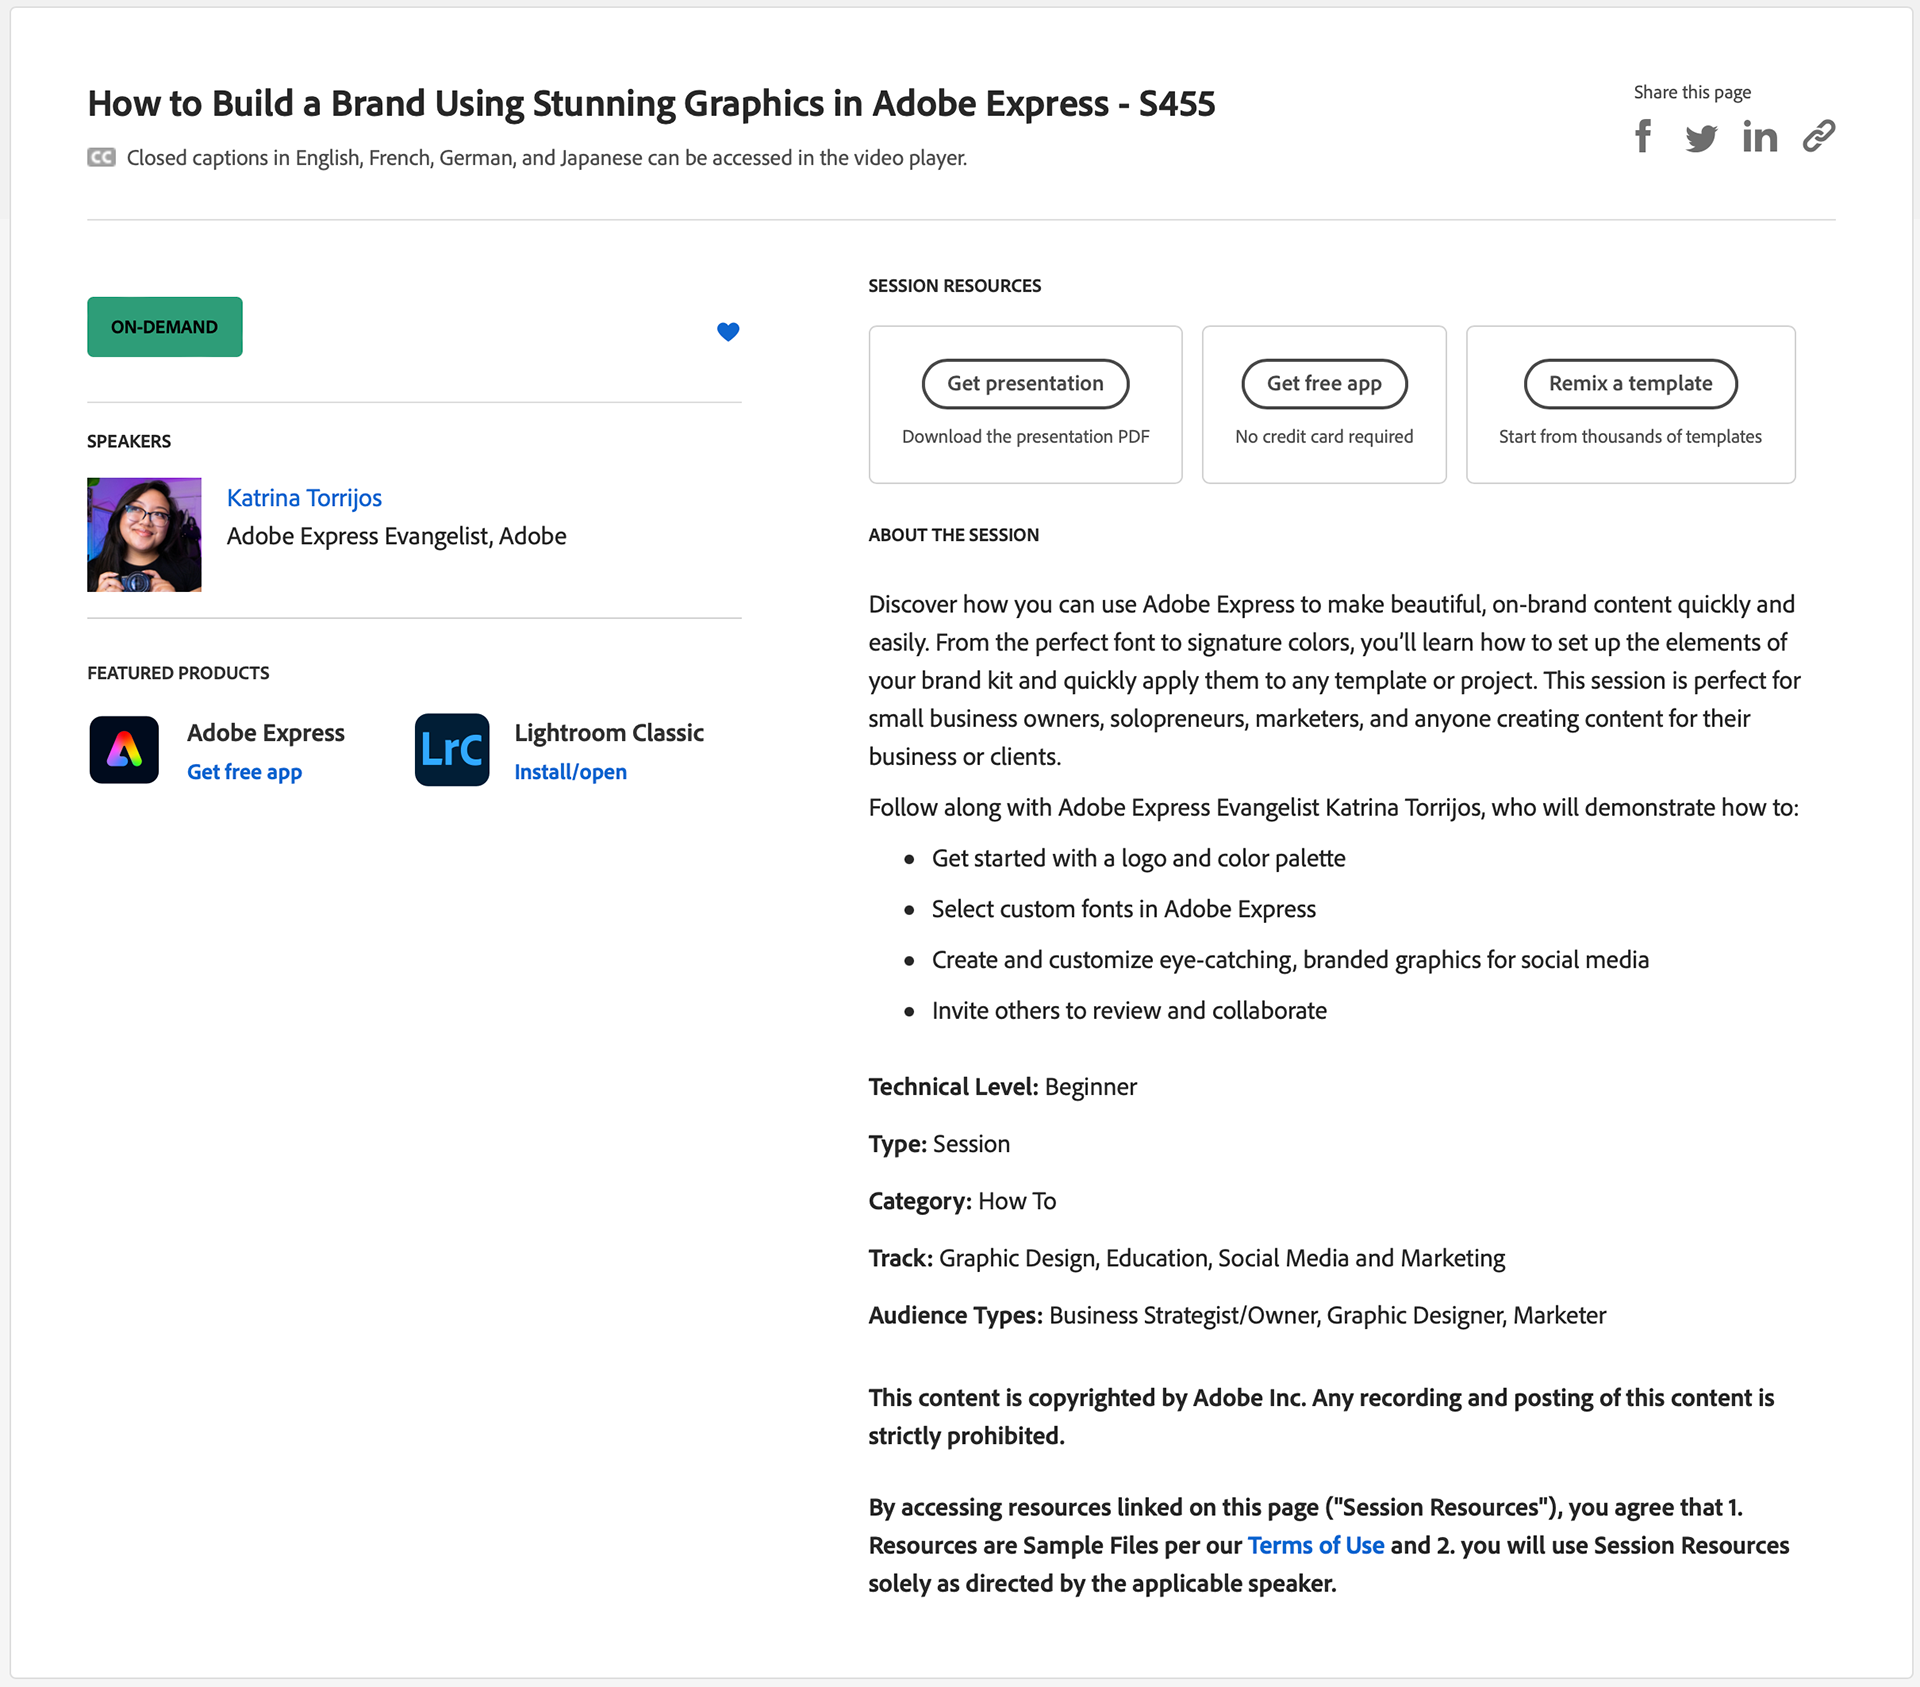
Task: Copy the page link icon
Action: [1819, 136]
